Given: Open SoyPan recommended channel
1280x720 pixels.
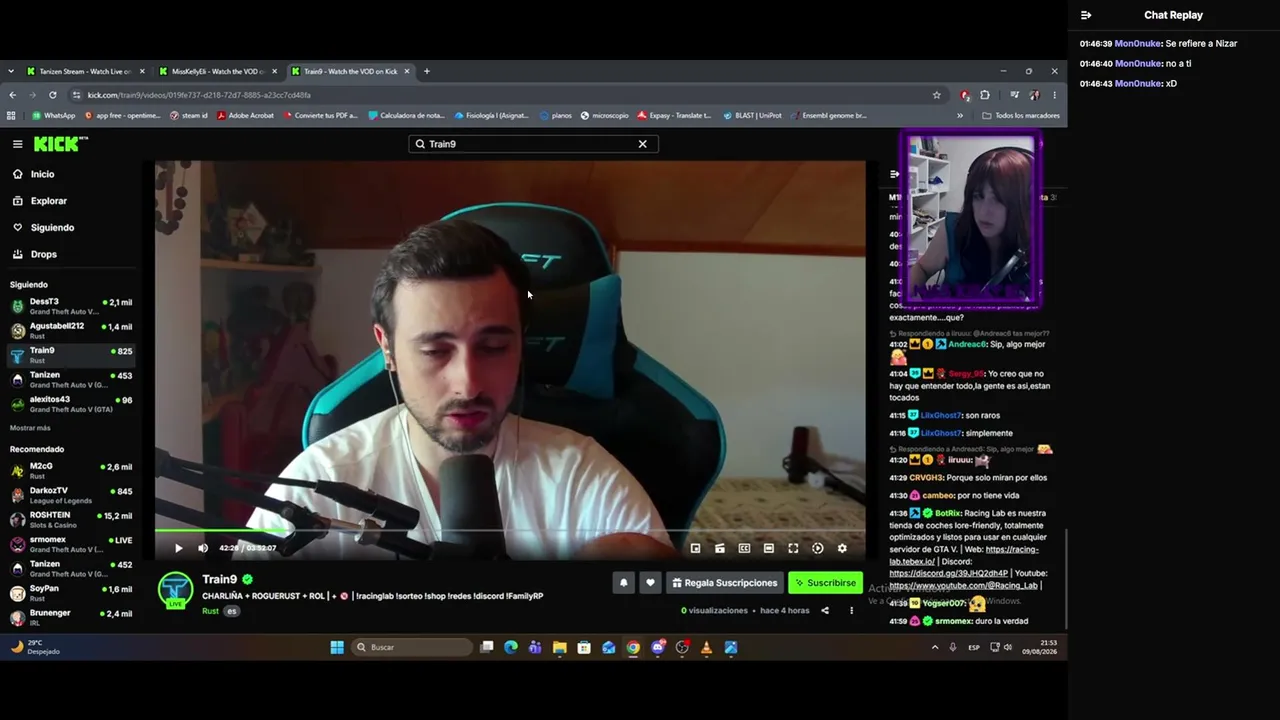Looking at the screenshot, I should 70,593.
